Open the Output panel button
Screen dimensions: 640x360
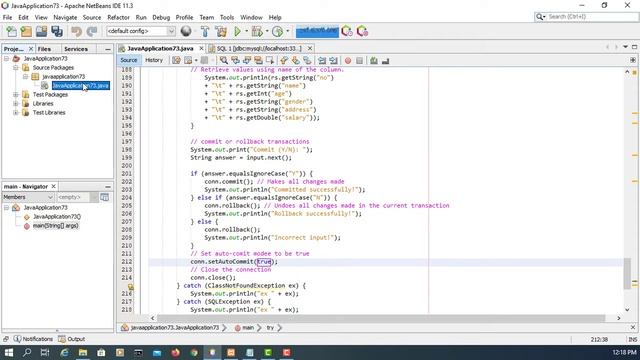(x=72, y=339)
